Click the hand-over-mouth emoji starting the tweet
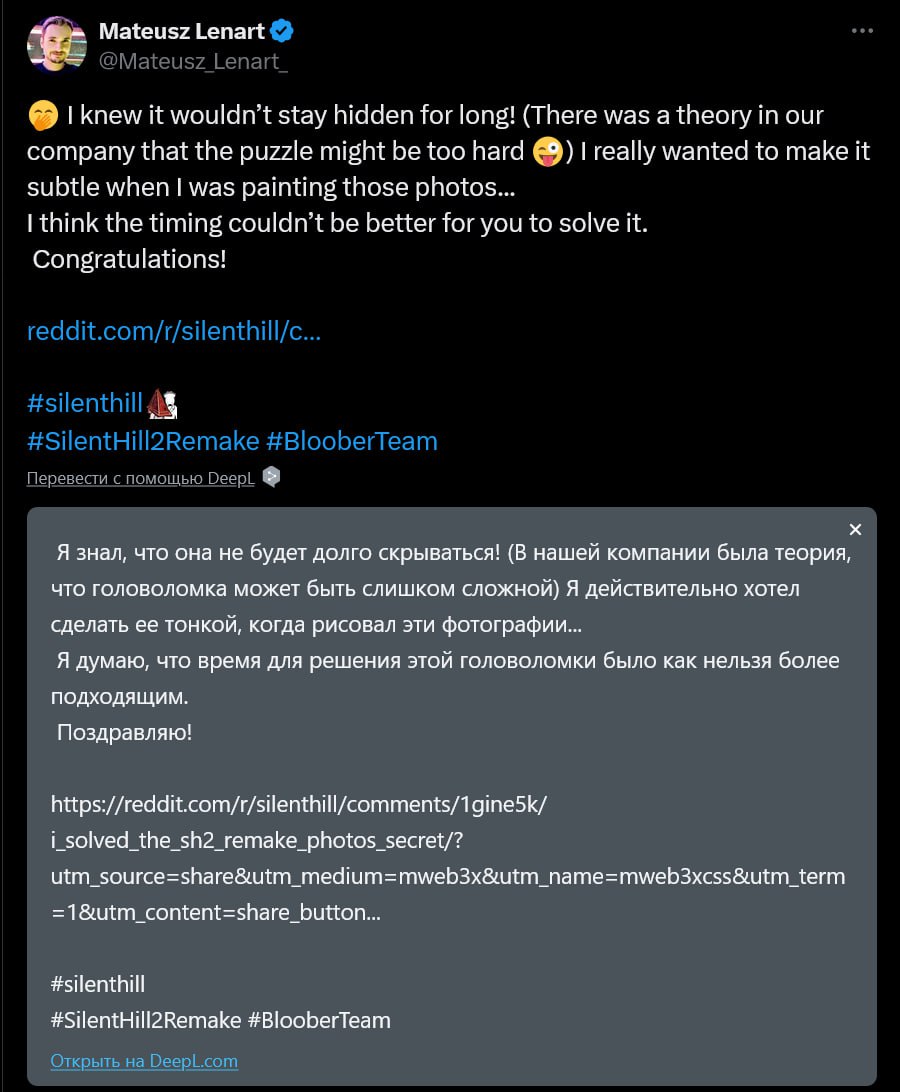Image resolution: width=900 pixels, height=1092 pixels. click(41, 116)
